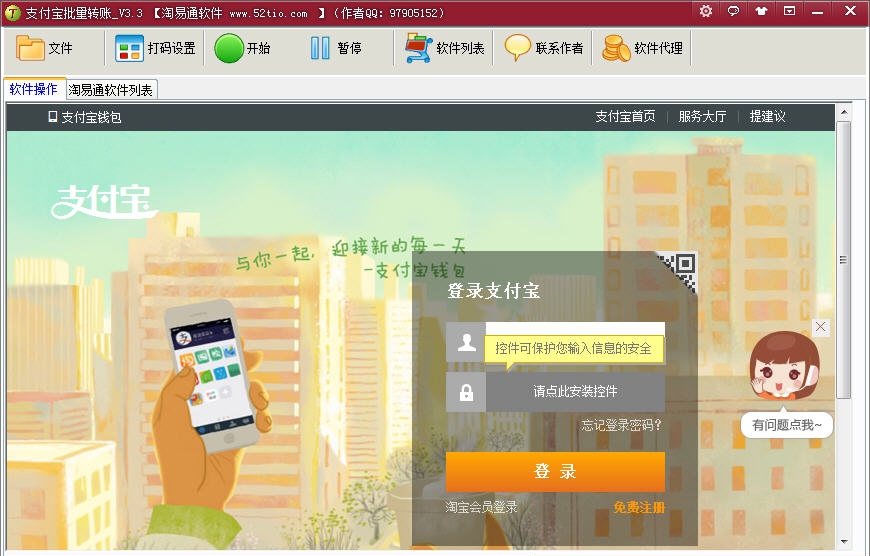
Task: Open 软件代理 coins toolbar button
Action: pyautogui.click(x=643, y=48)
